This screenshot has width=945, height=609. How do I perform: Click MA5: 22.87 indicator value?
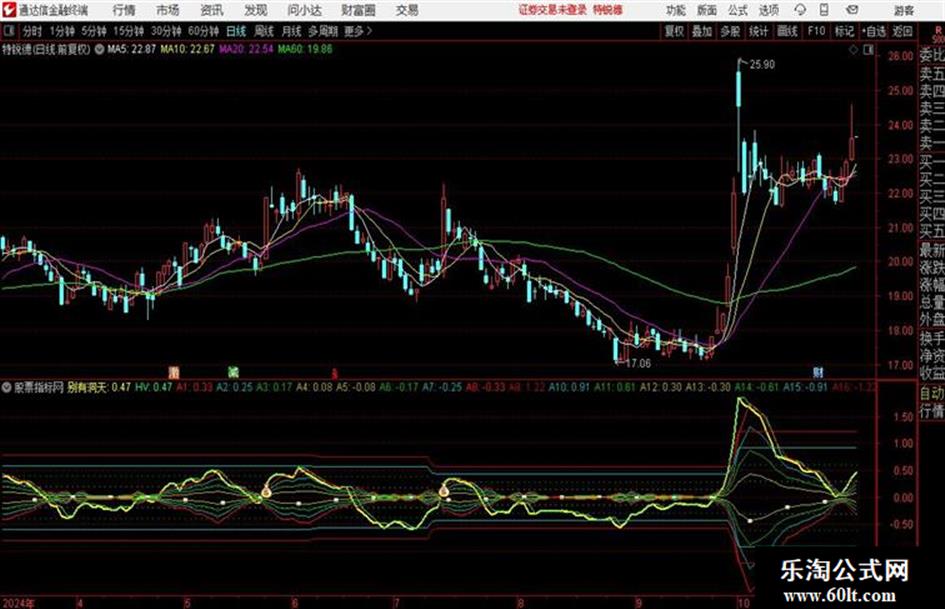pyautogui.click(x=131, y=49)
